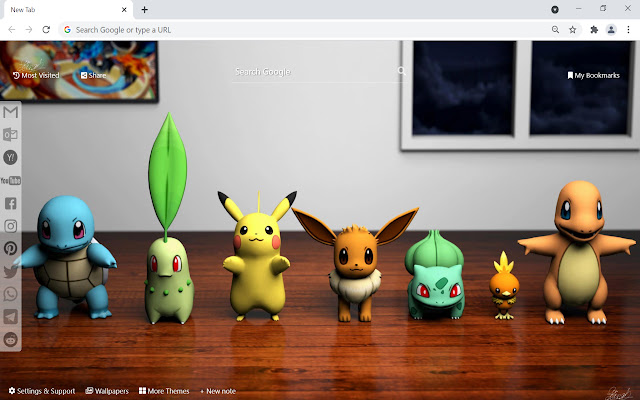This screenshot has width=640, height=400.
Task: Open Pinterest shortcut in sidebar
Action: [x=11, y=248]
